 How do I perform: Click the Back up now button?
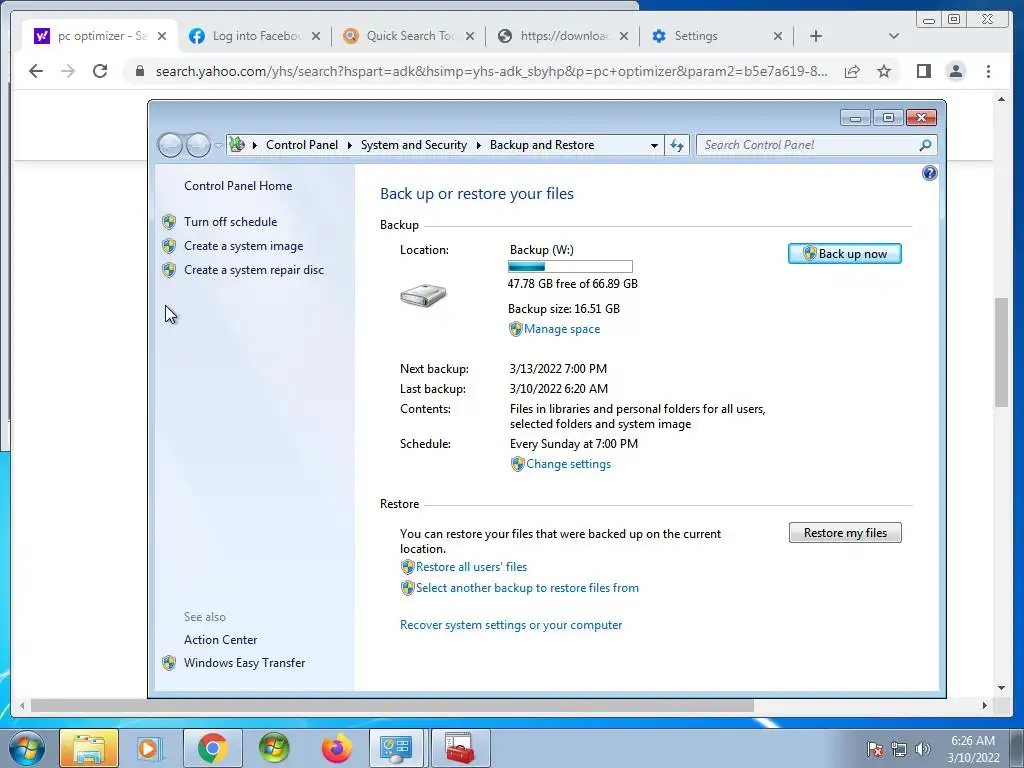(844, 253)
